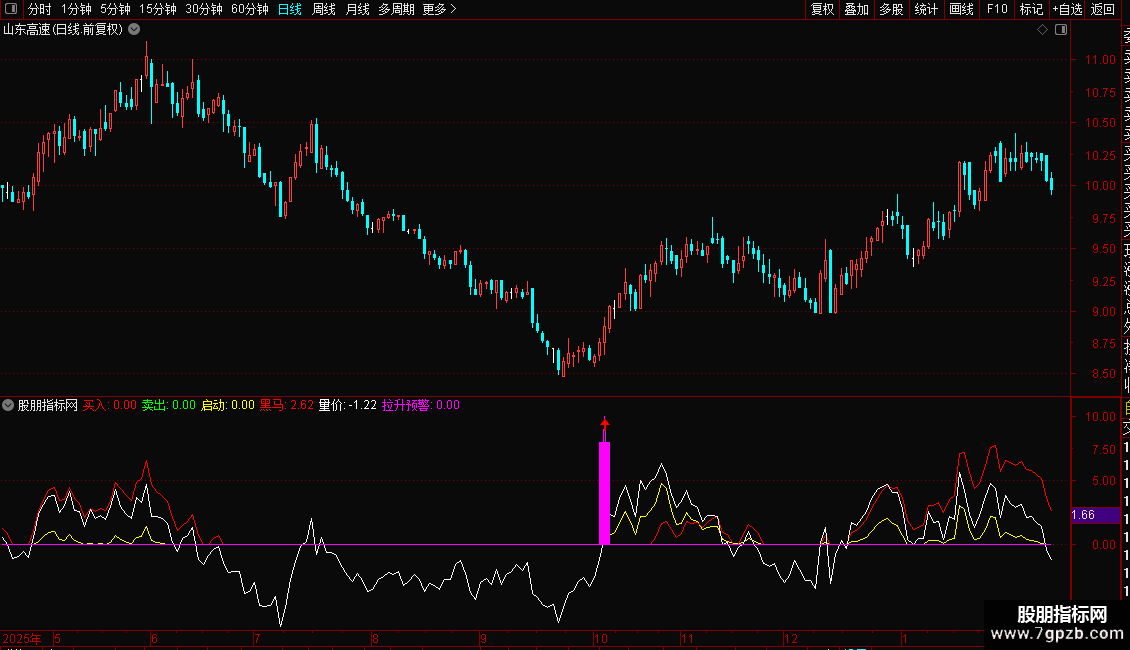This screenshot has height=650, width=1130.
Task: Switch to 分时 intraday view
Action: tap(40, 10)
